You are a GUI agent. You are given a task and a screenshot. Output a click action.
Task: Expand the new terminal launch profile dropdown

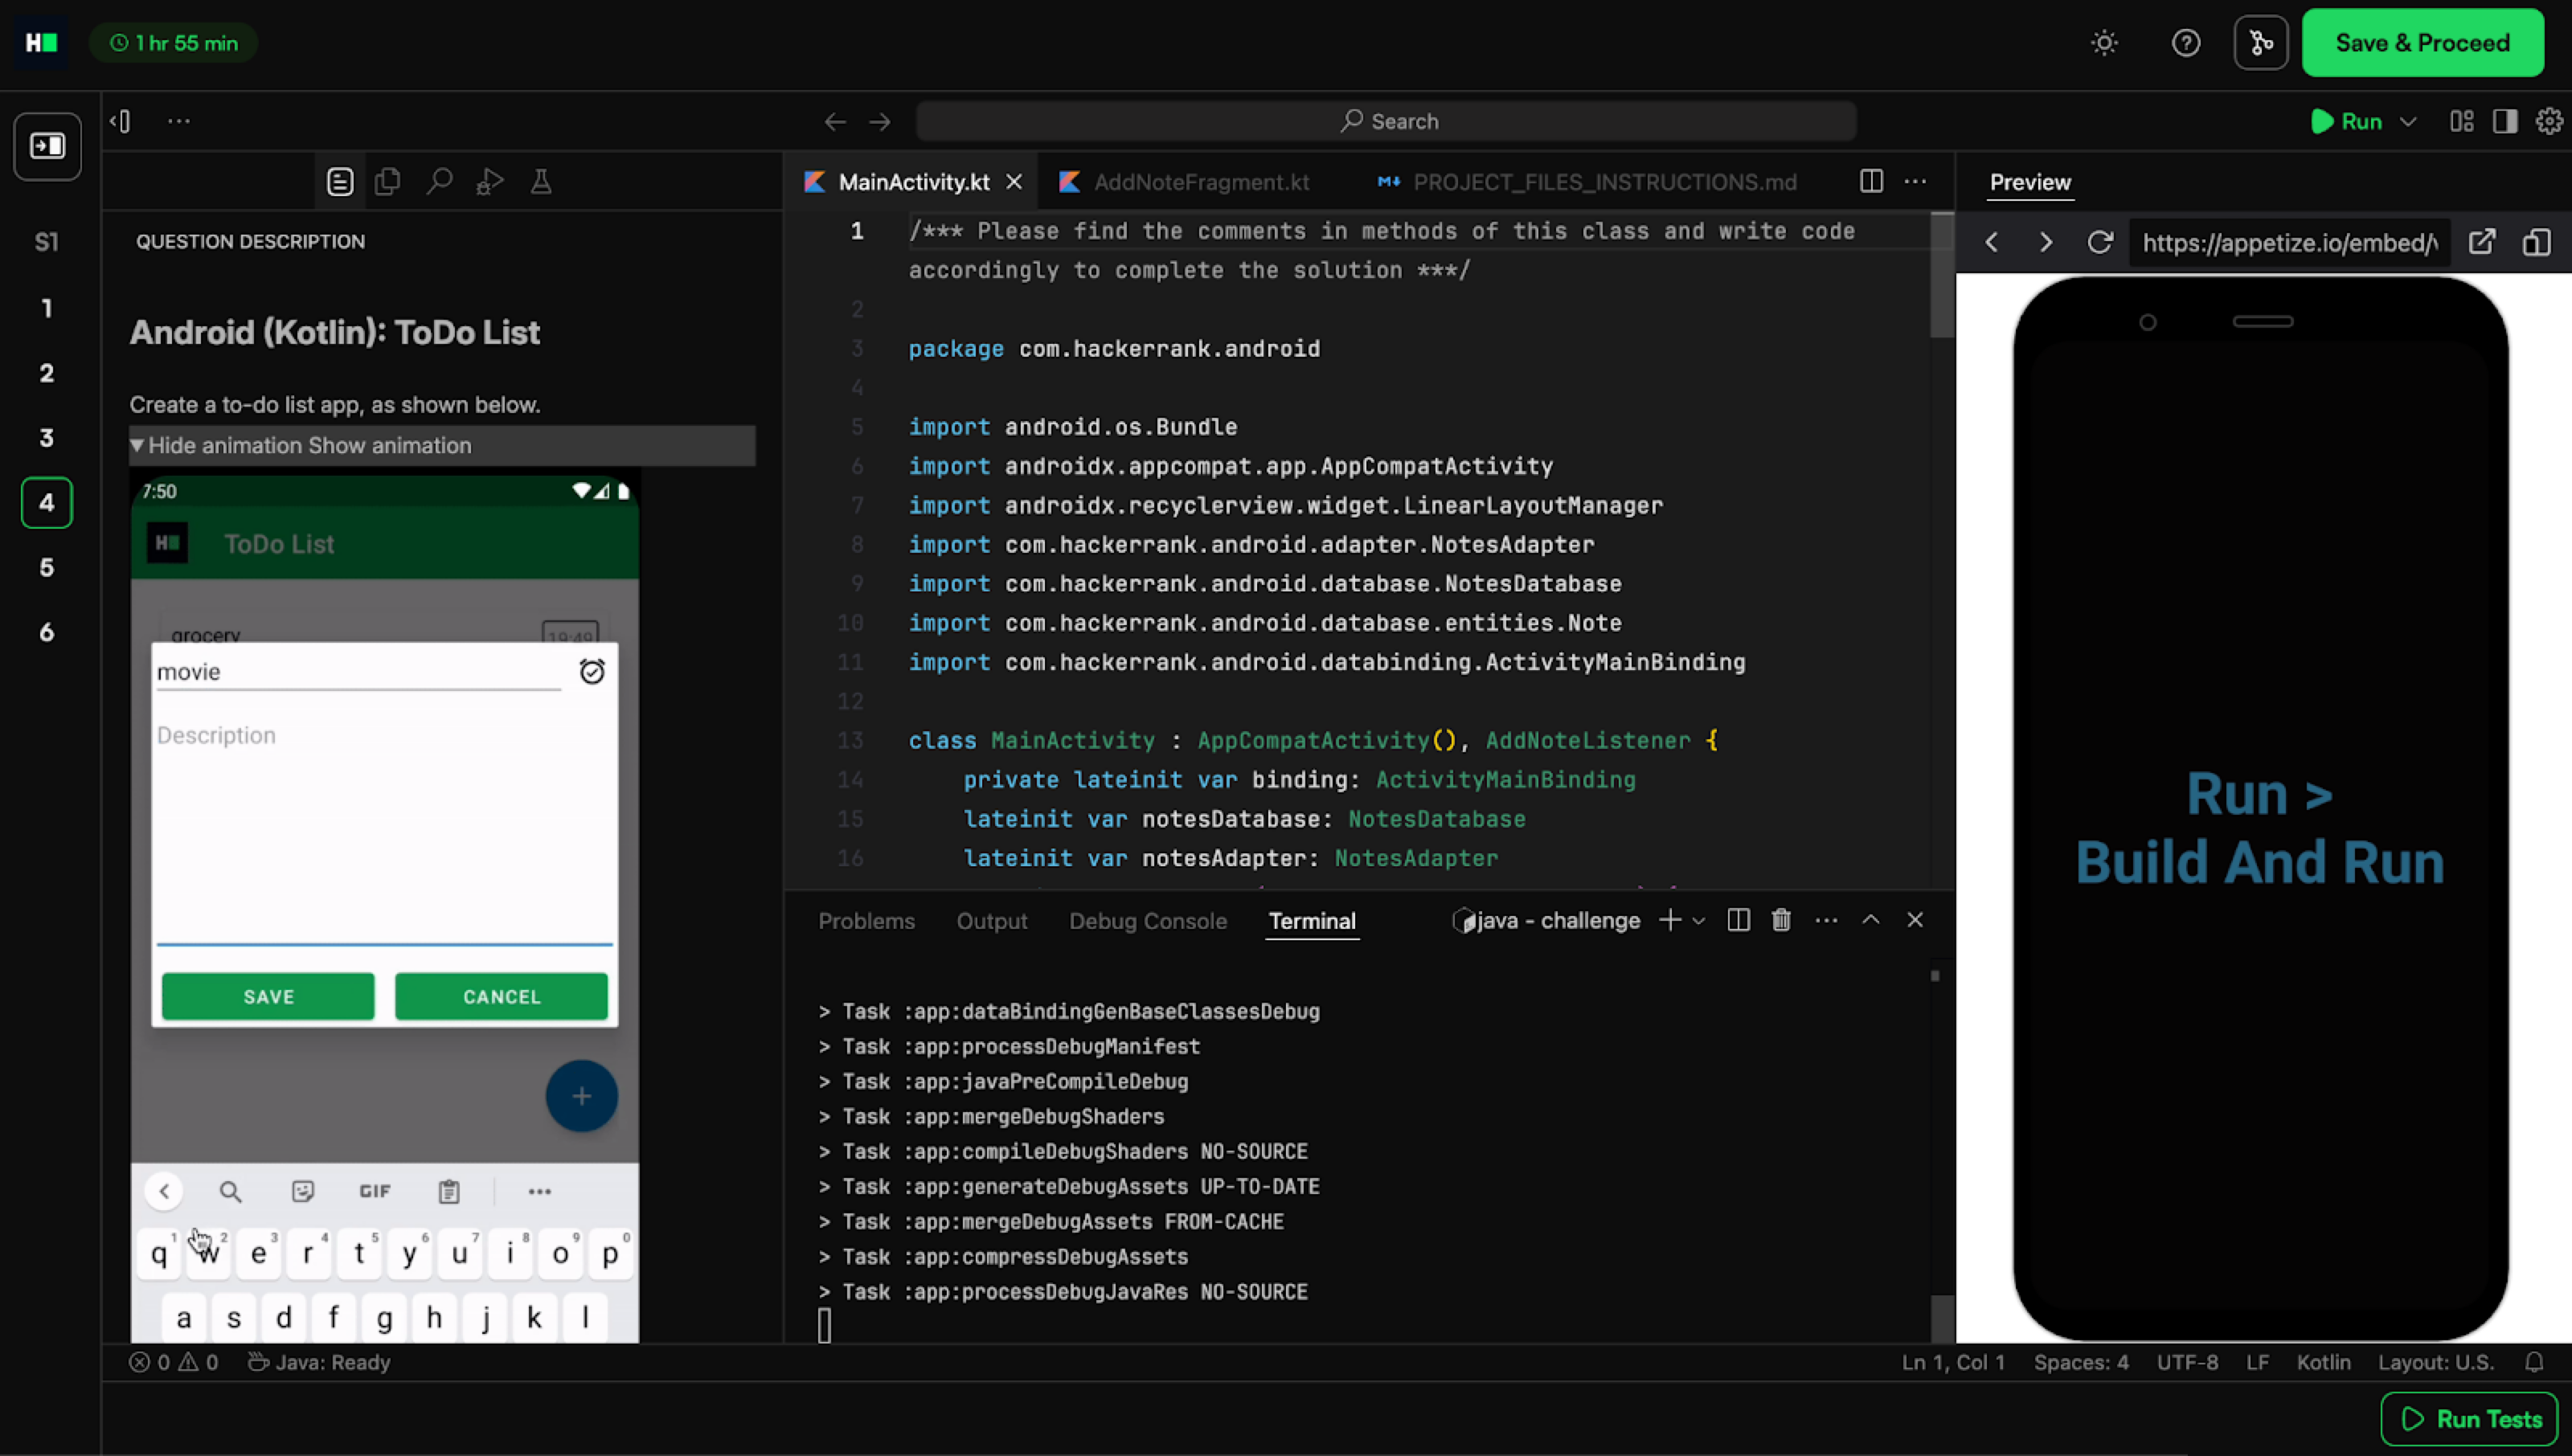tap(1698, 921)
